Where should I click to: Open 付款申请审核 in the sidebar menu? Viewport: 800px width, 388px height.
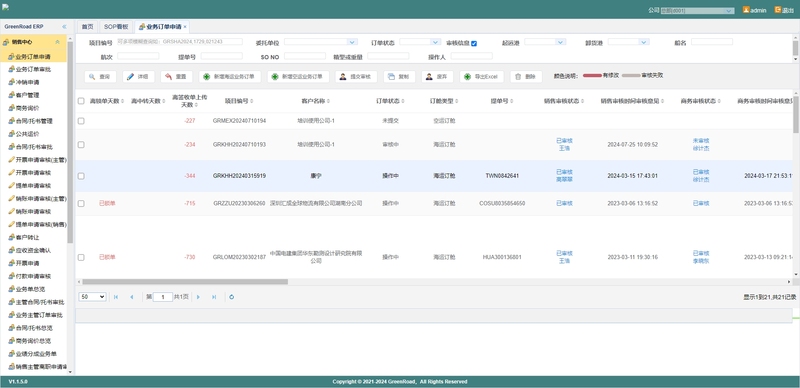(x=31, y=276)
